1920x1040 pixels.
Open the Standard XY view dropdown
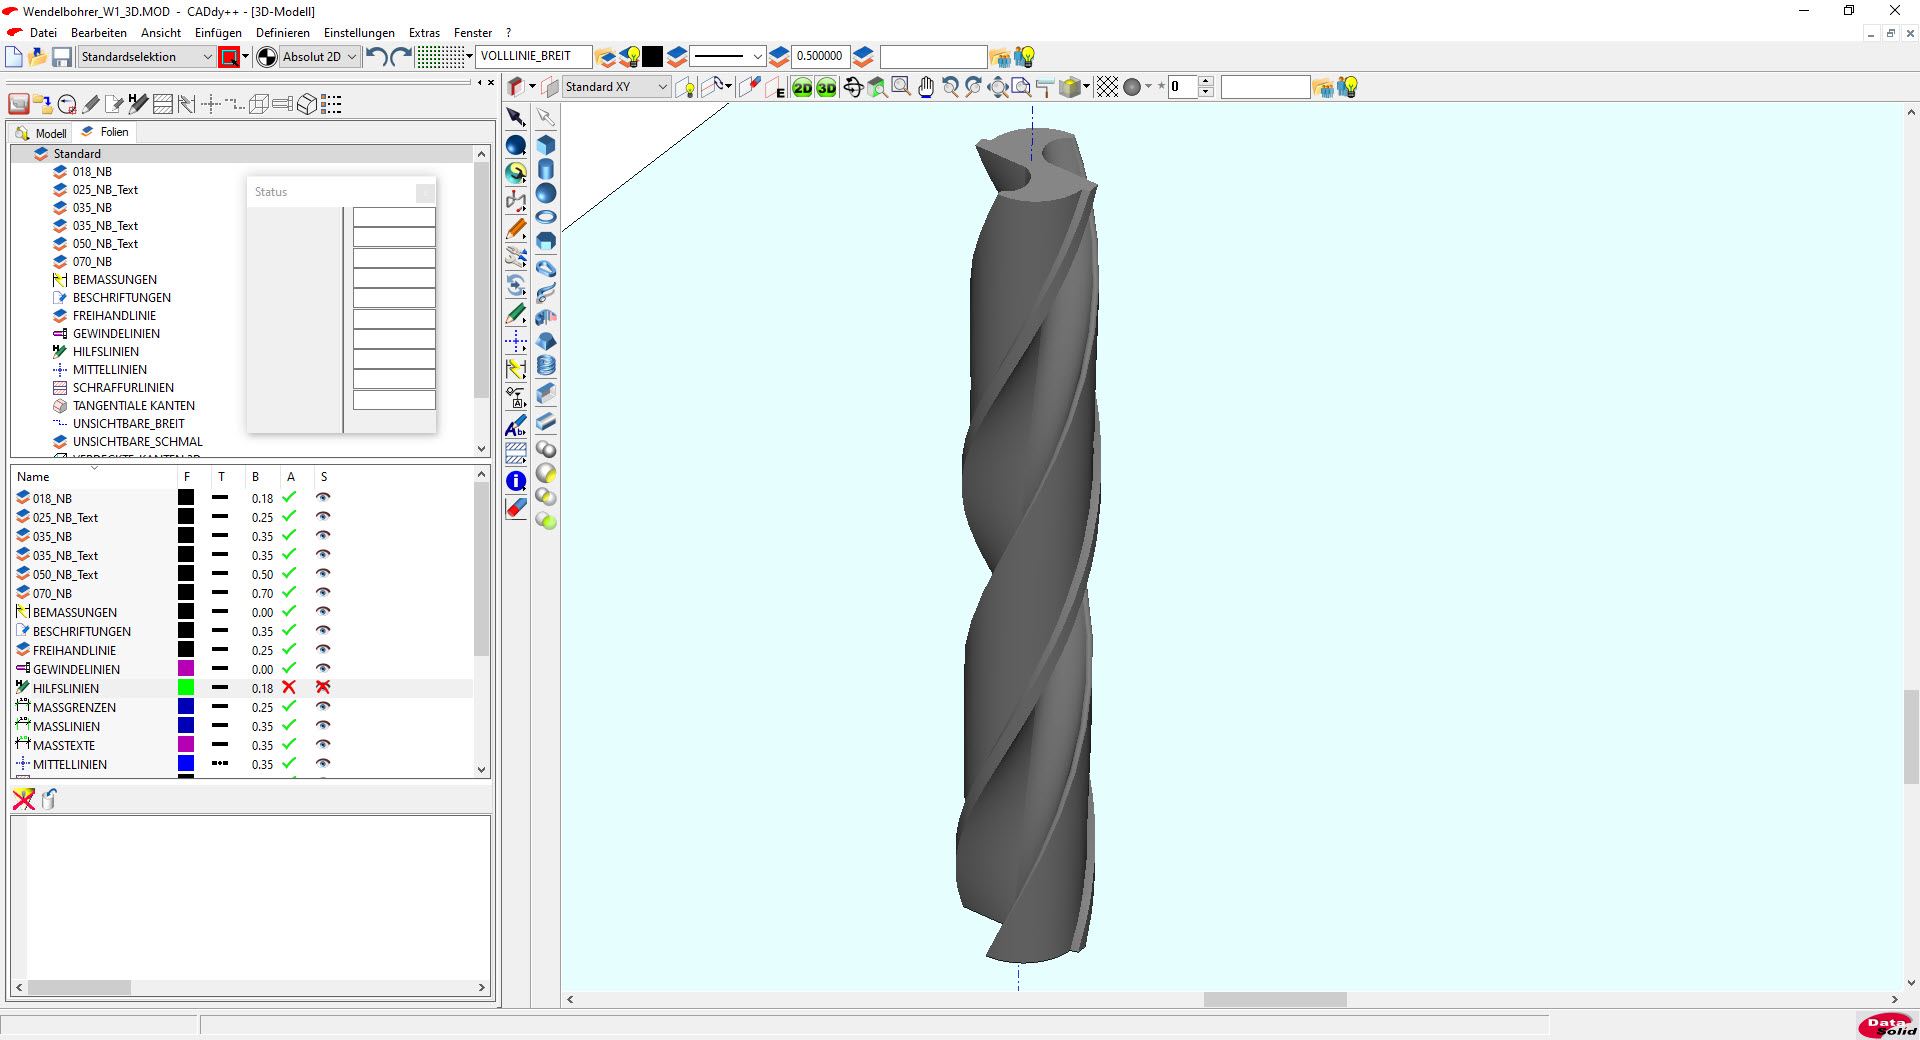(616, 87)
